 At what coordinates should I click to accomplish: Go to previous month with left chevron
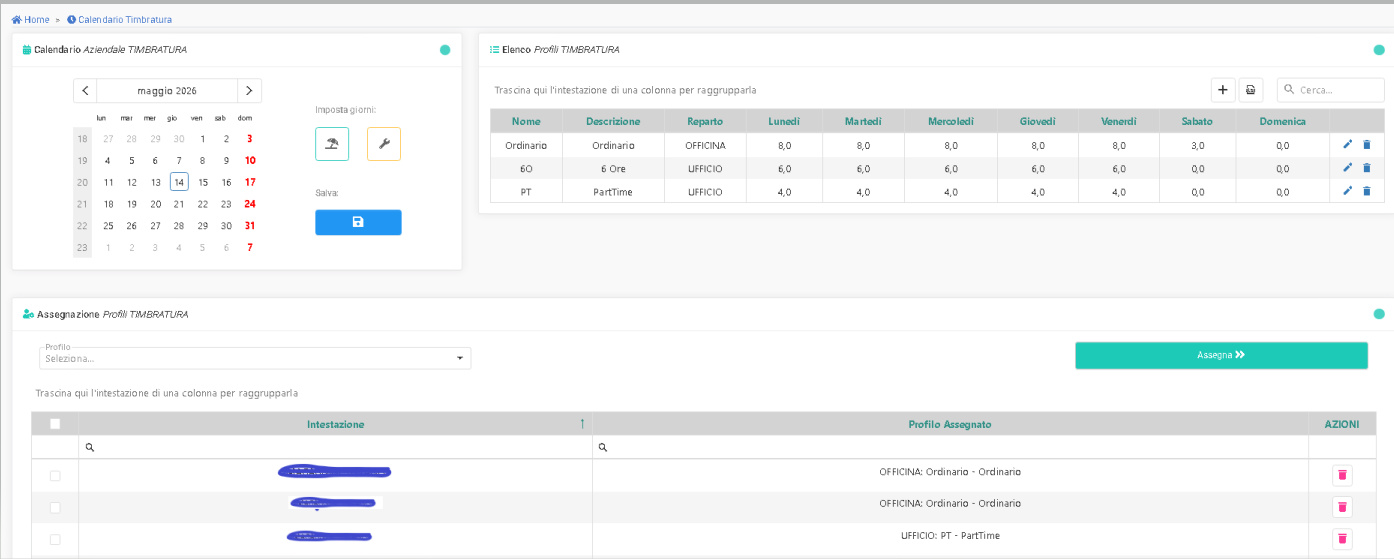(x=85, y=90)
